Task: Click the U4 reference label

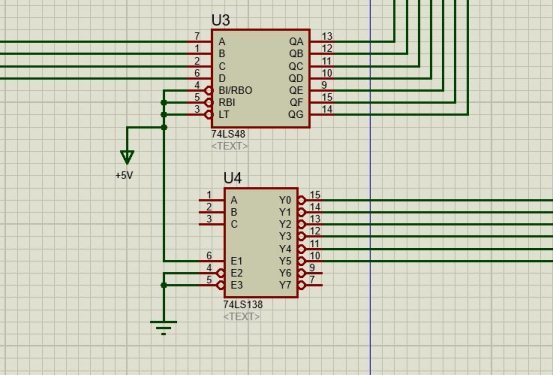Action: coord(233,178)
